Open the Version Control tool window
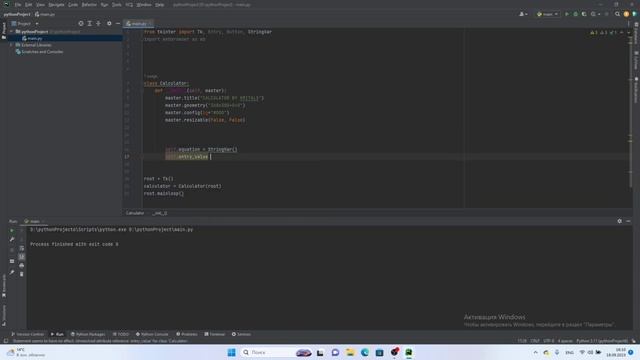Viewport: 640px width, 360px height. 27,334
